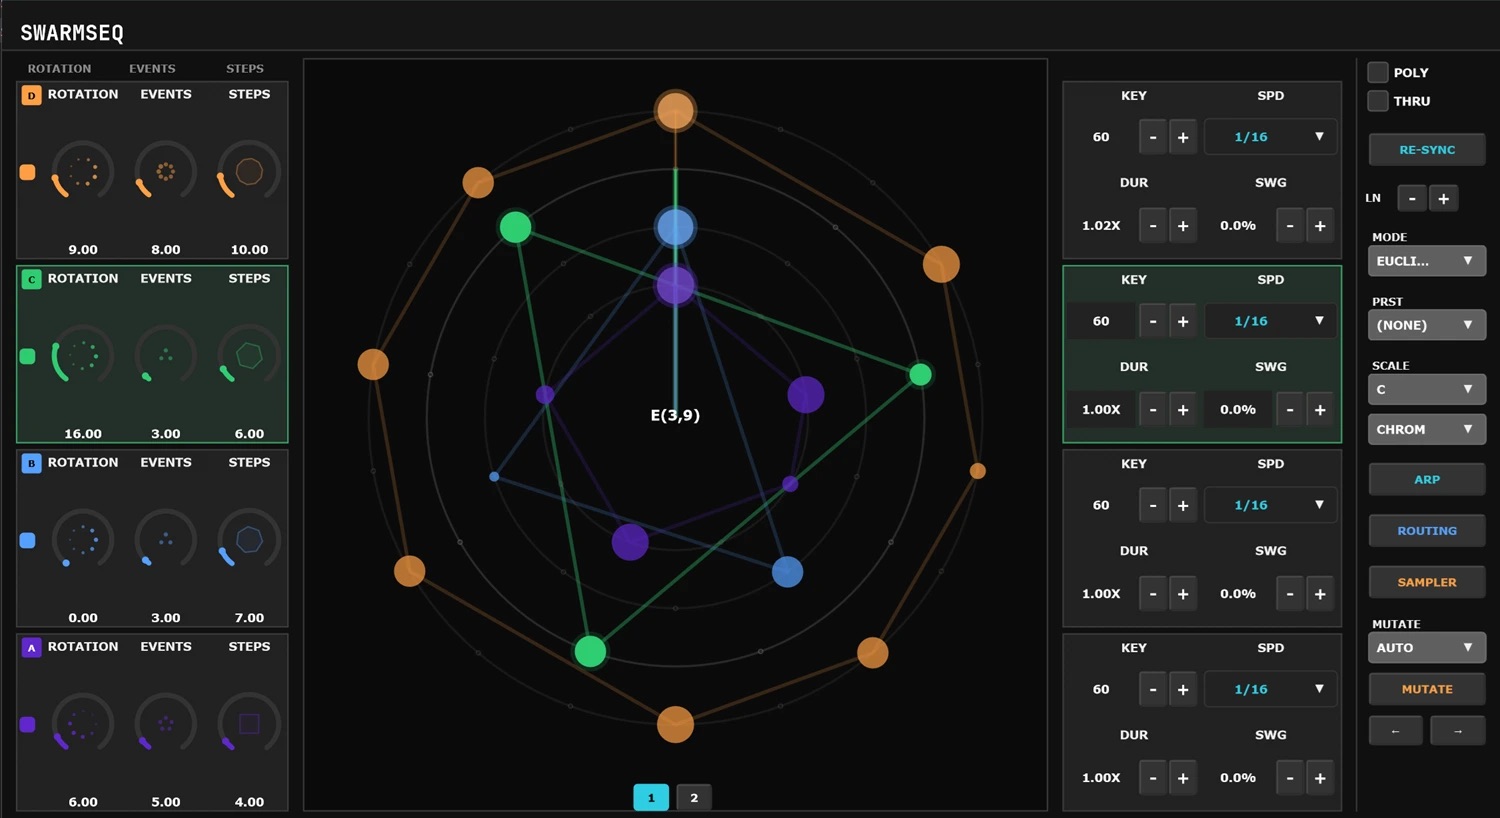Open the CHROM scale type dropdown
The image size is (1500, 818).
pyautogui.click(x=1426, y=429)
